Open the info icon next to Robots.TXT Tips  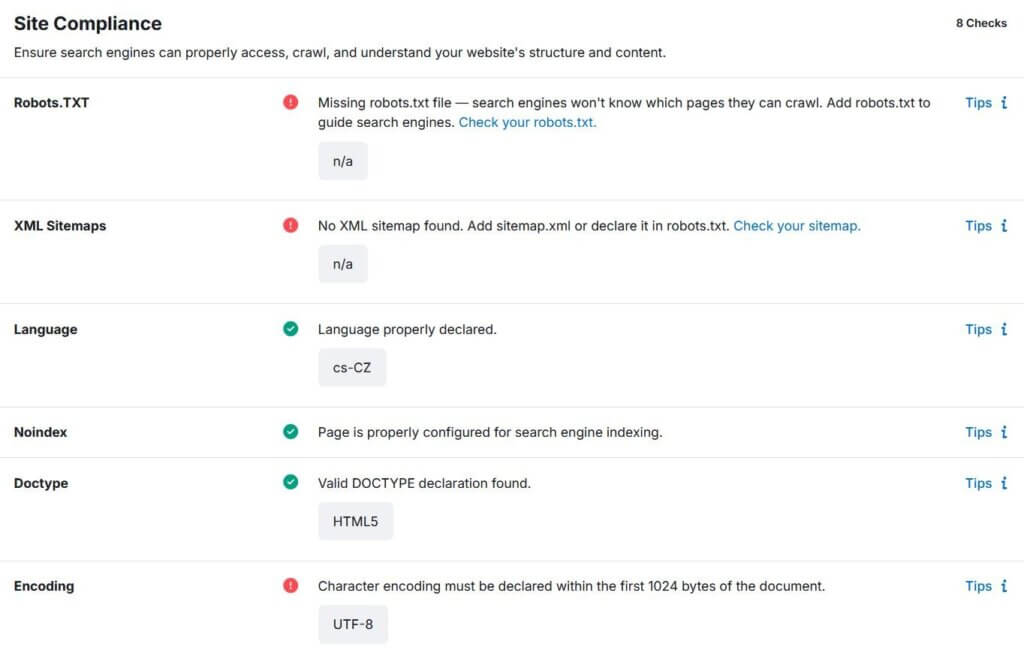click(1004, 102)
